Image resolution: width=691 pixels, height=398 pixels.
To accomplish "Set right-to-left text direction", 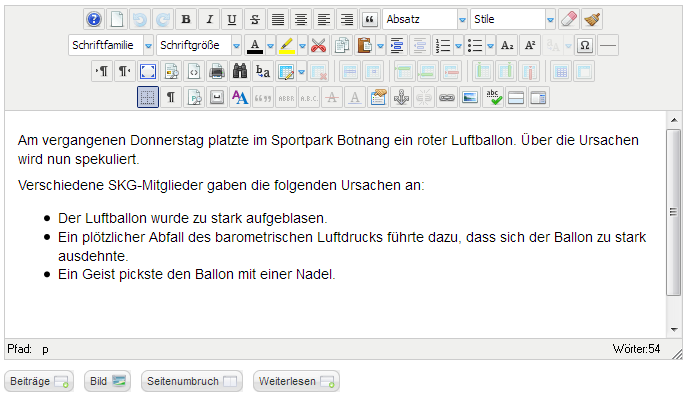I will 125,71.
